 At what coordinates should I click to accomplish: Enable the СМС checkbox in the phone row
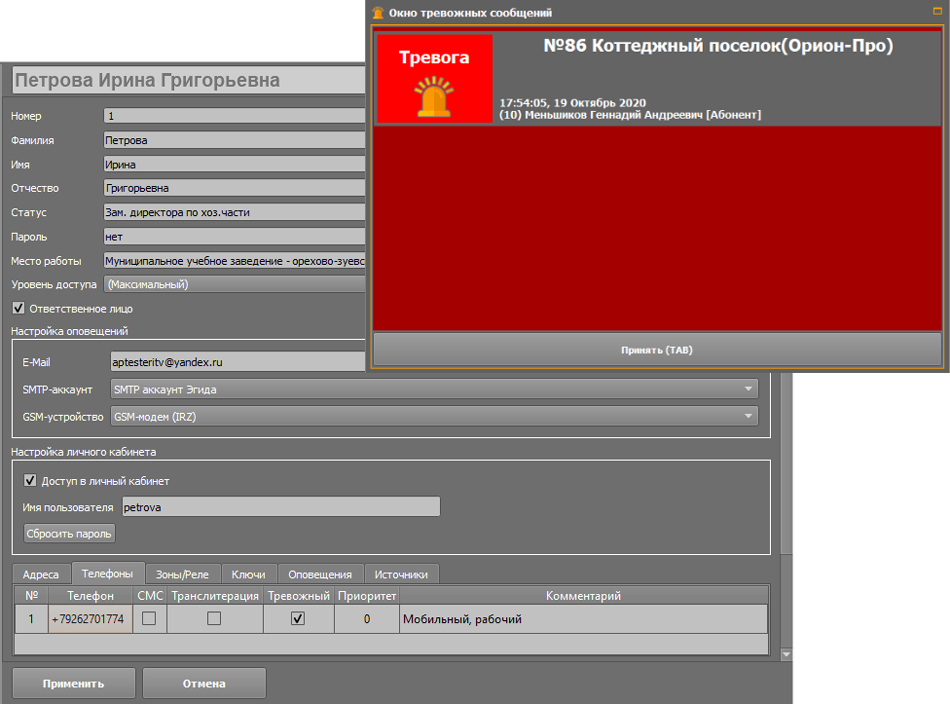pyautogui.click(x=149, y=619)
